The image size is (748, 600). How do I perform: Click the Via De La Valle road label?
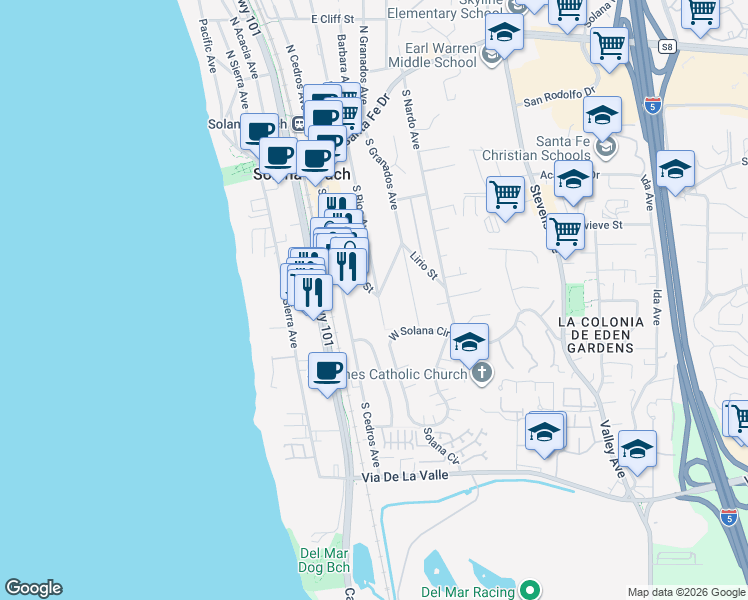point(405,476)
